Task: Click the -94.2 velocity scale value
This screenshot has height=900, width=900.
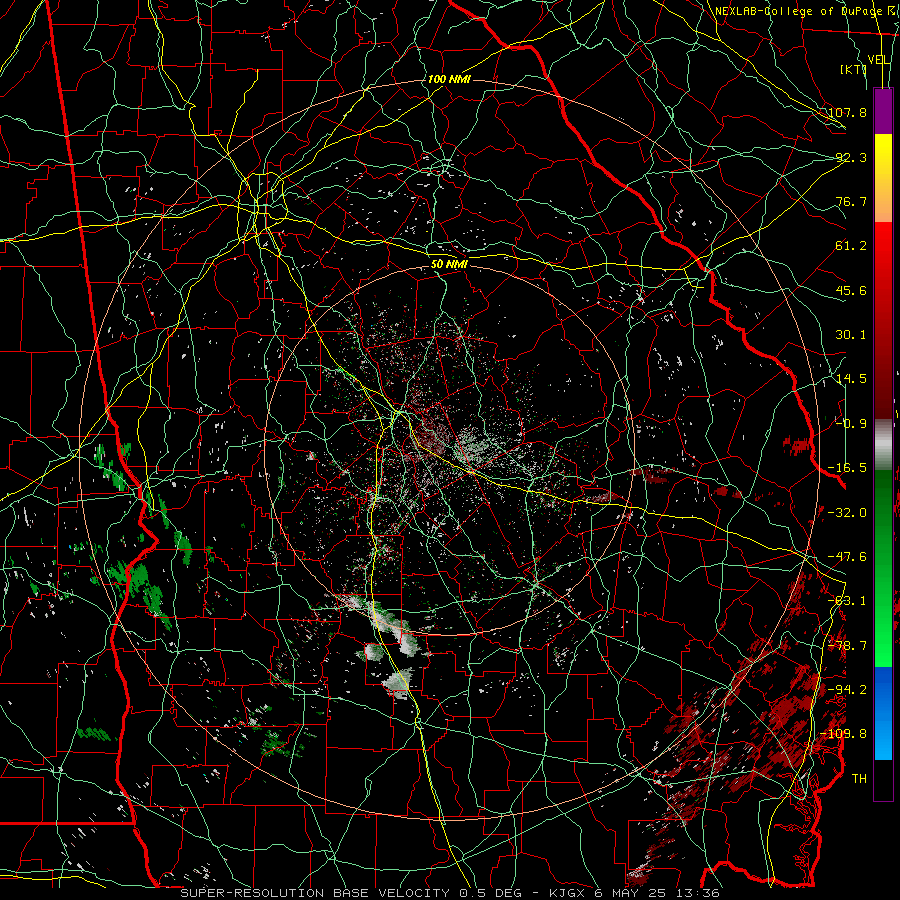Action: click(847, 689)
